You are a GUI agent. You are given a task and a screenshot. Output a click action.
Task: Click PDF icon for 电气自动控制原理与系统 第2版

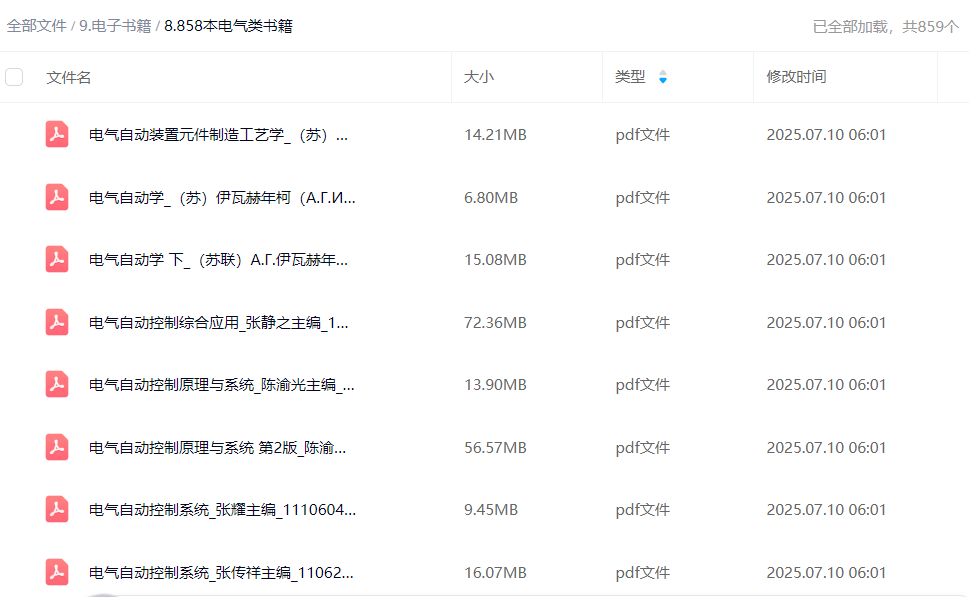coord(57,448)
